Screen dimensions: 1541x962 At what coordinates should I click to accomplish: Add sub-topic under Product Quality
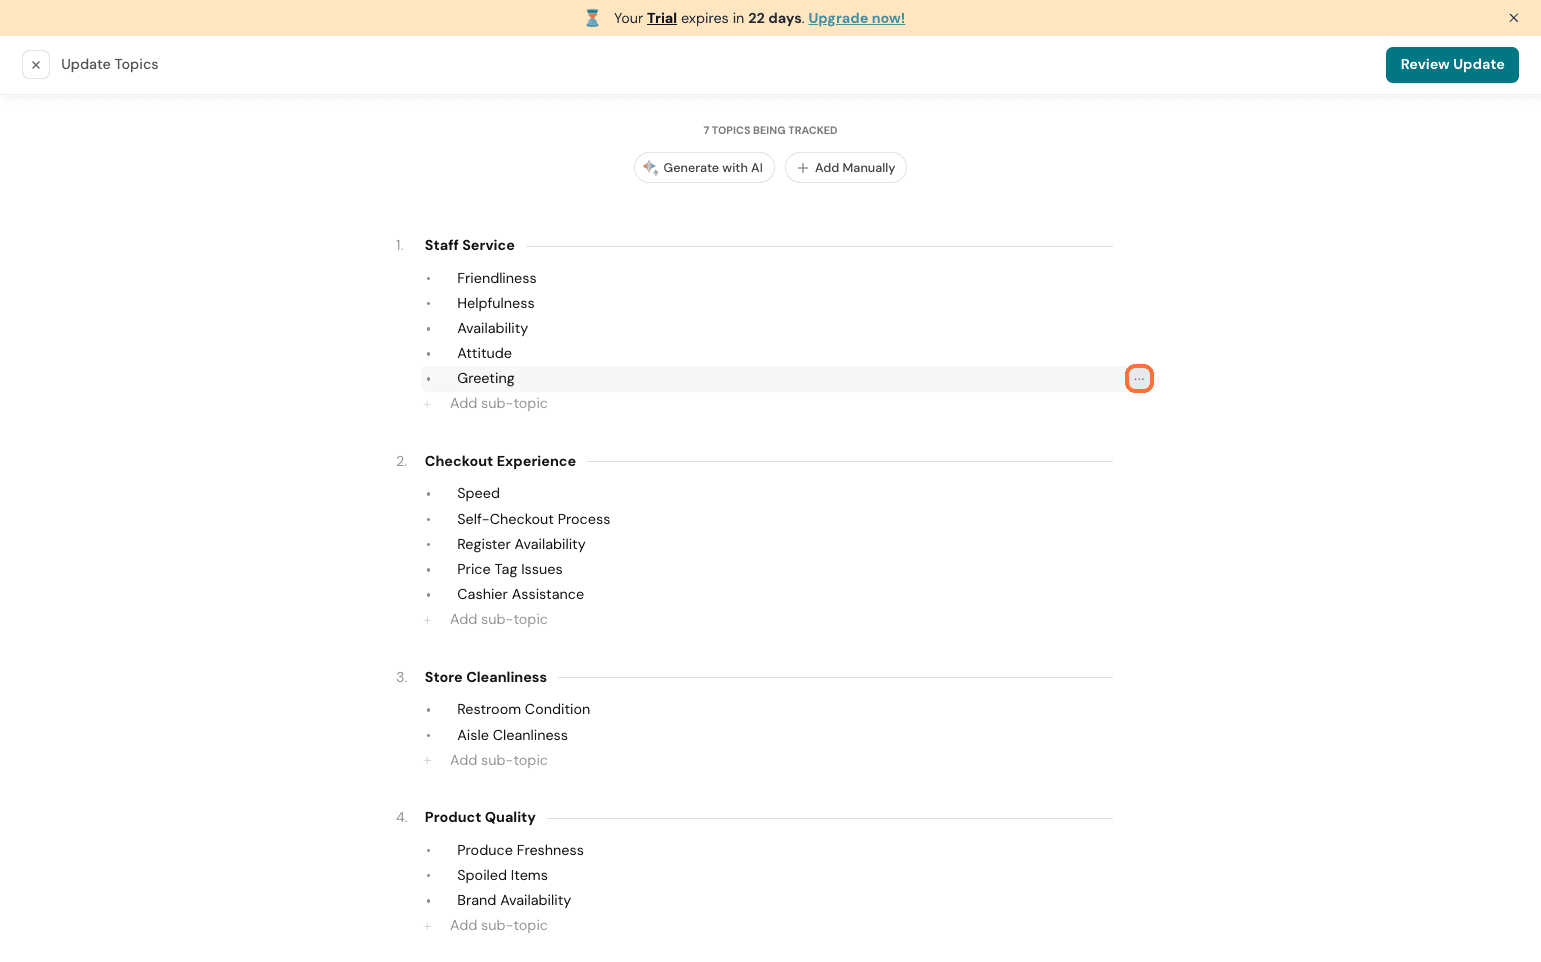[498, 926]
